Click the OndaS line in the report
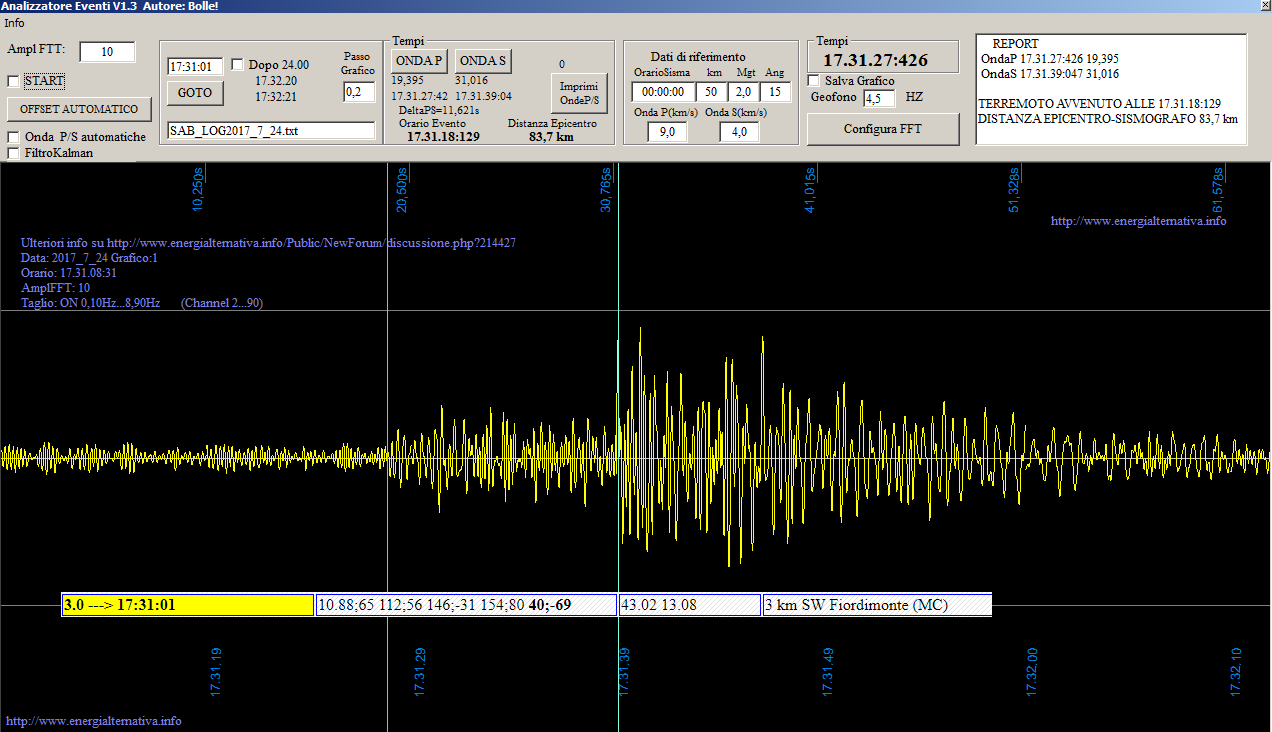This screenshot has width=1272, height=732. pos(1050,73)
